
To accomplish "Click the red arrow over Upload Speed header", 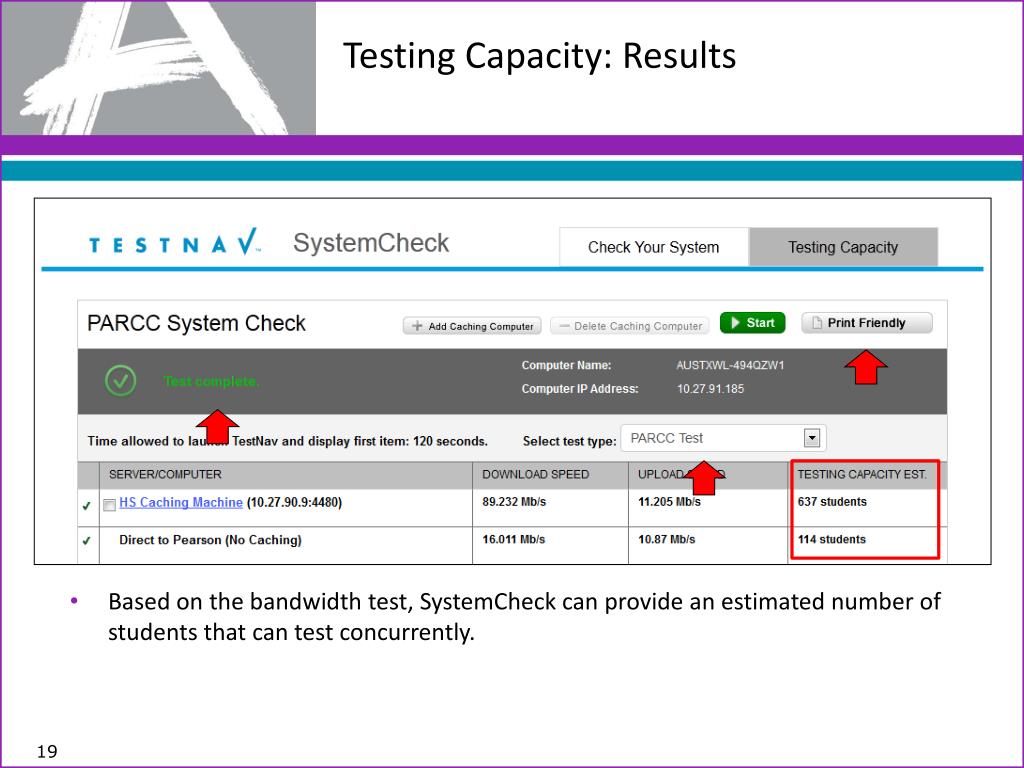I will click(703, 477).
